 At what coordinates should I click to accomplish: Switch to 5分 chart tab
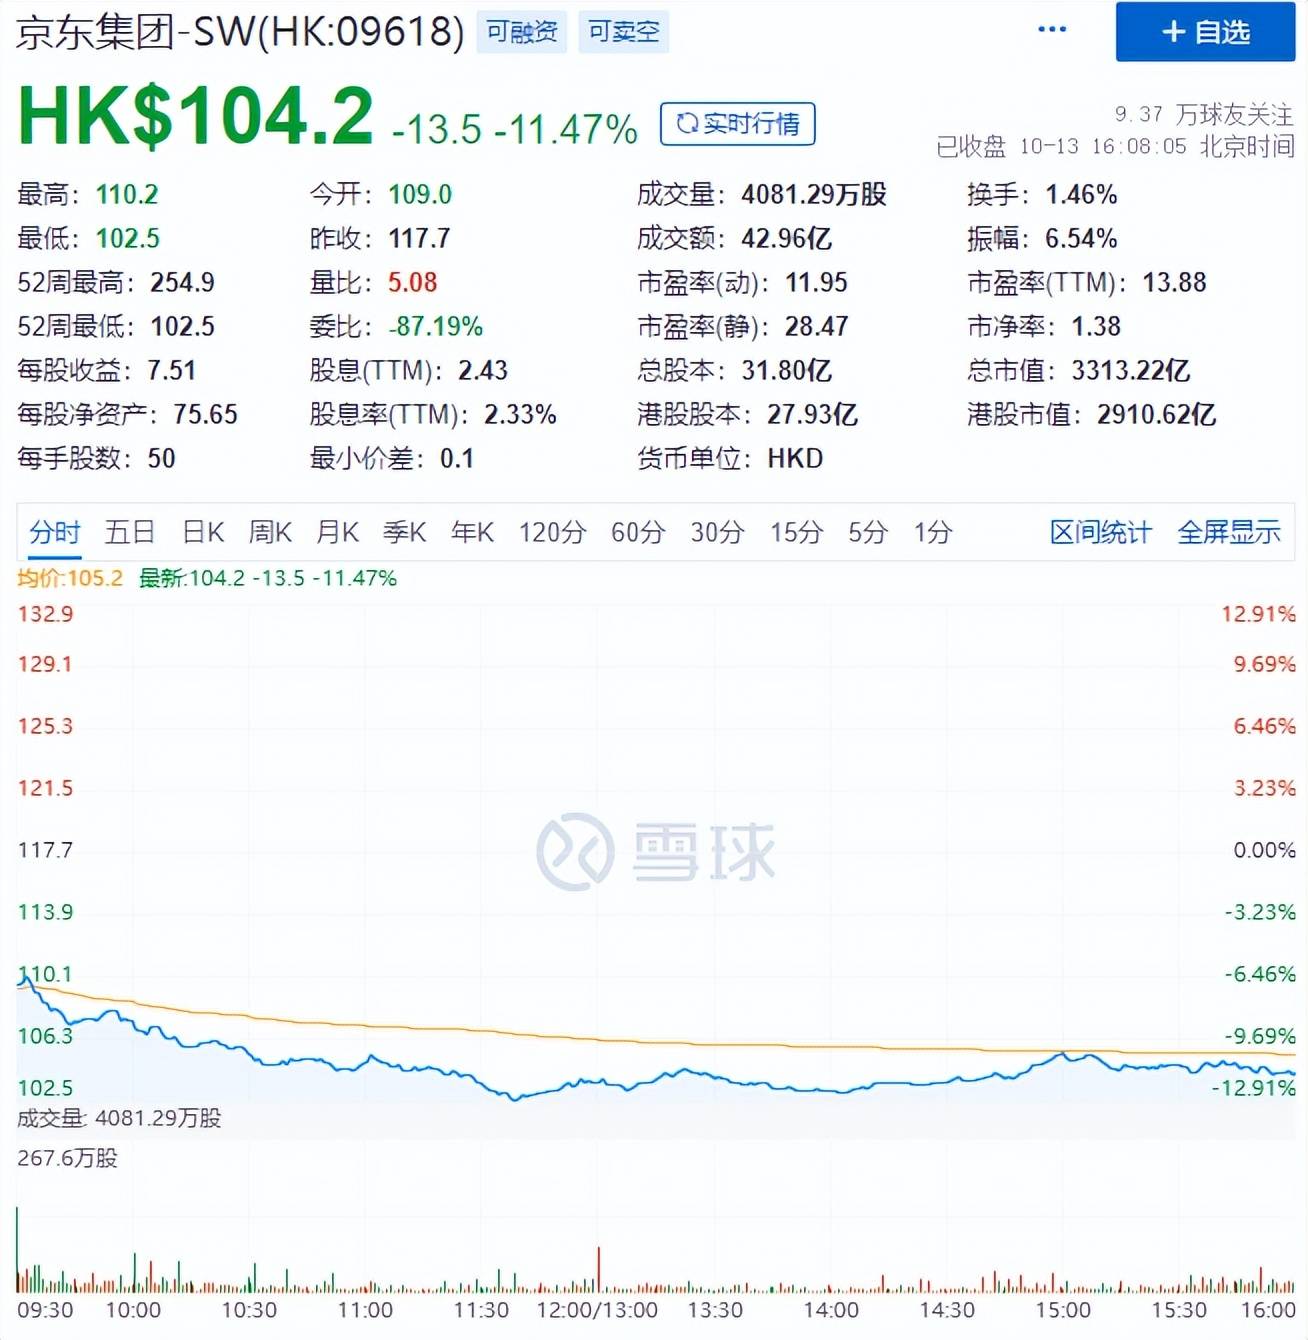(x=868, y=532)
